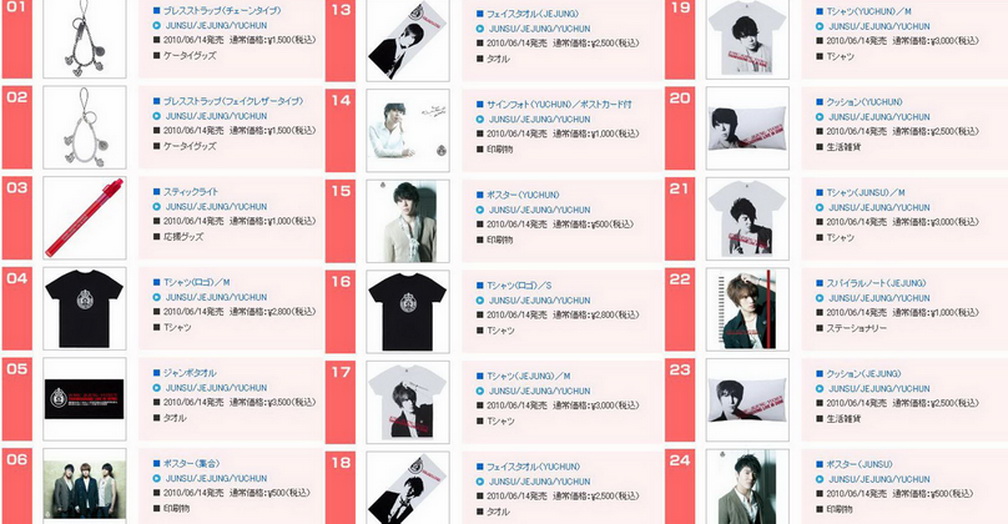
Task: Open the Tシャツ(JUNSU)/M product link
Action: [865, 193]
